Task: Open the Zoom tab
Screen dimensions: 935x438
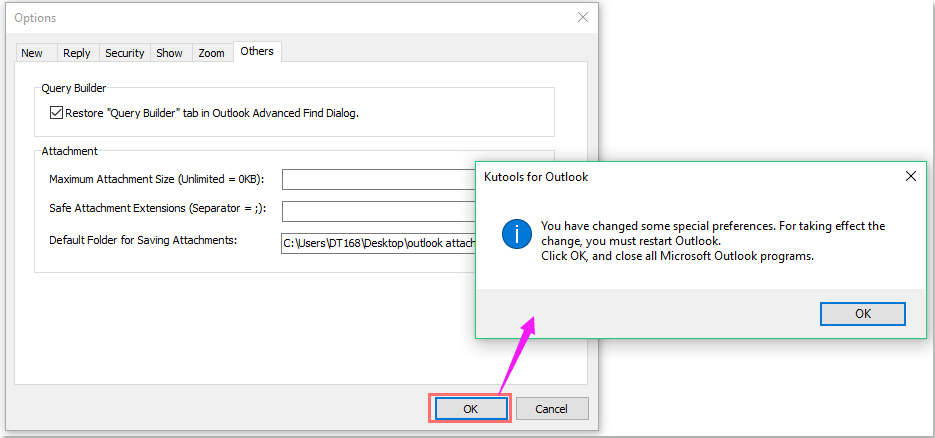Action: (x=212, y=53)
